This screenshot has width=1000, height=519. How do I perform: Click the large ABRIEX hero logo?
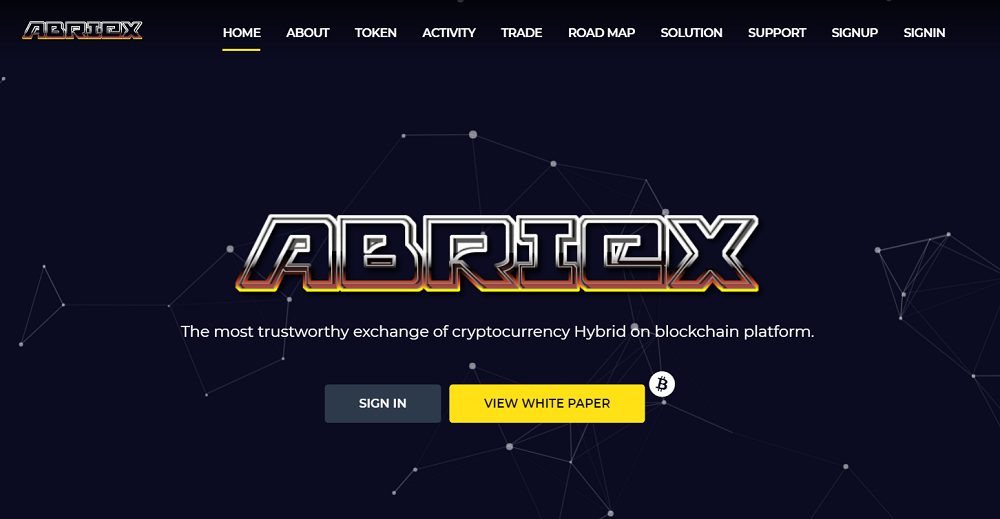[x=498, y=253]
